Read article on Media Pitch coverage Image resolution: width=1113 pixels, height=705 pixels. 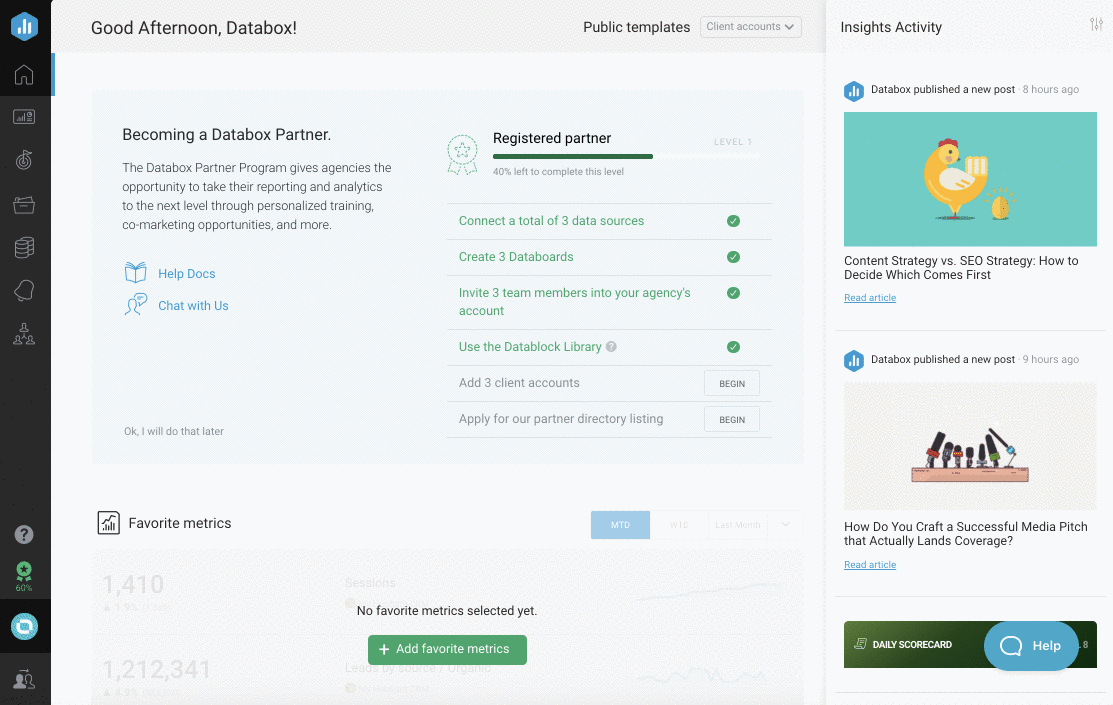click(870, 564)
